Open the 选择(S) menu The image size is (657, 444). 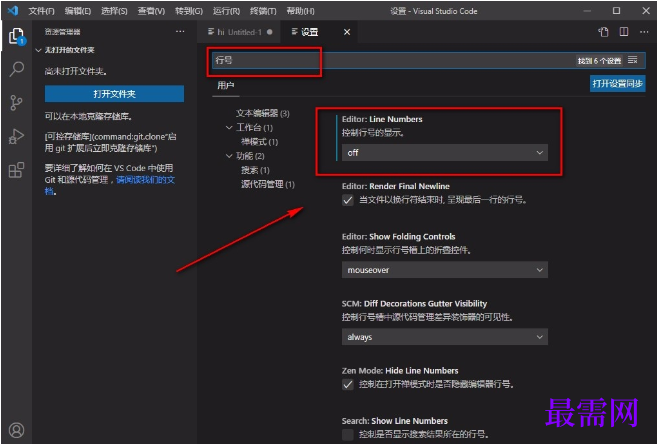pos(114,11)
